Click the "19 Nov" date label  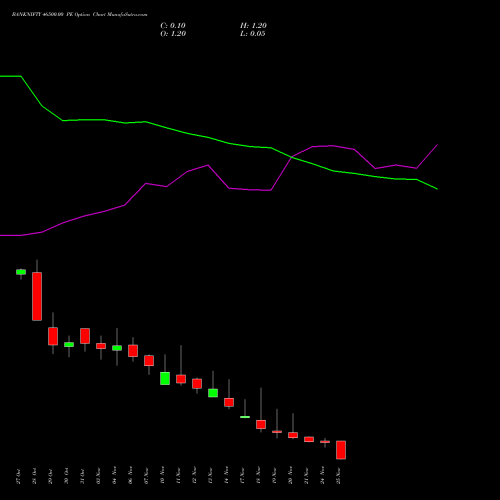click(274, 475)
